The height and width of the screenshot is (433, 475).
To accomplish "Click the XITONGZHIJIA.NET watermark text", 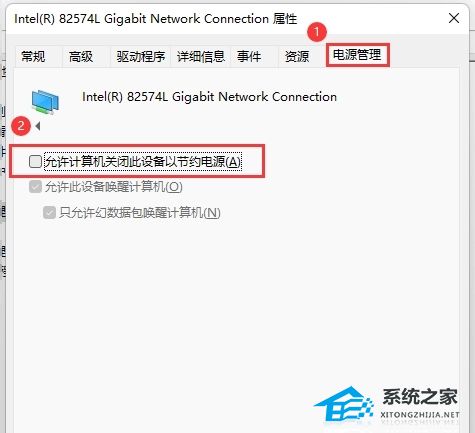I will tap(420, 415).
